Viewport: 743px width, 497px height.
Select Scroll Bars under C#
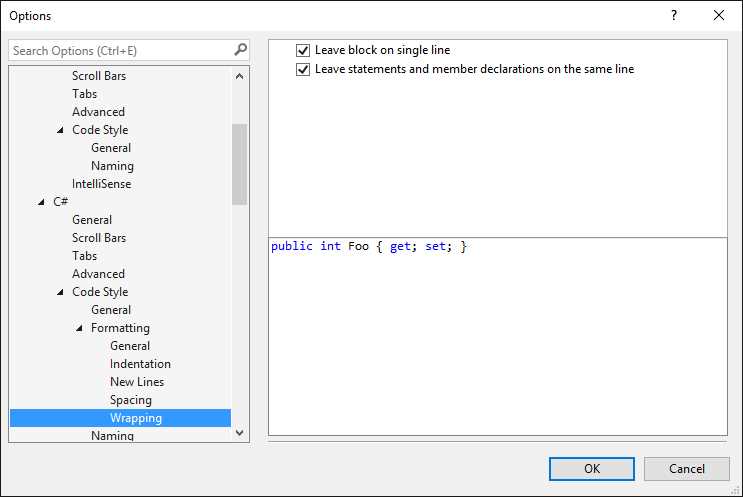tap(99, 238)
